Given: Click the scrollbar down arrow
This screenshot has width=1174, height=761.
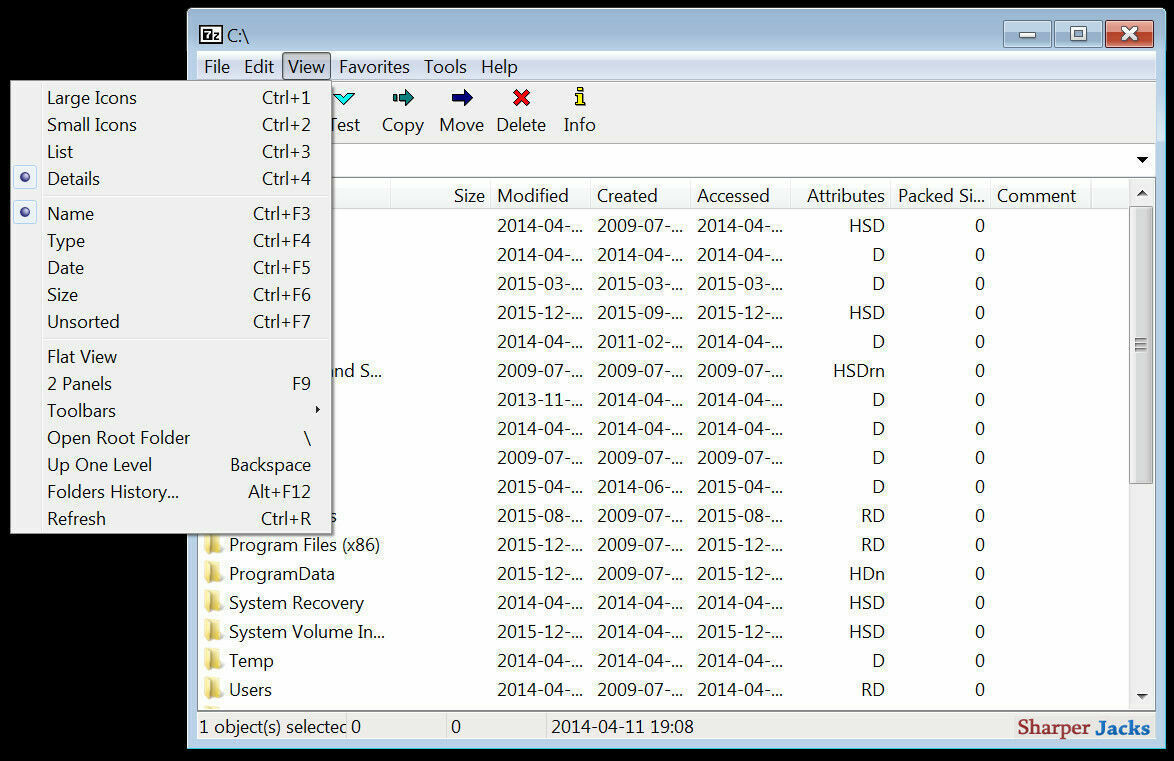Looking at the screenshot, I should click(x=1142, y=696).
